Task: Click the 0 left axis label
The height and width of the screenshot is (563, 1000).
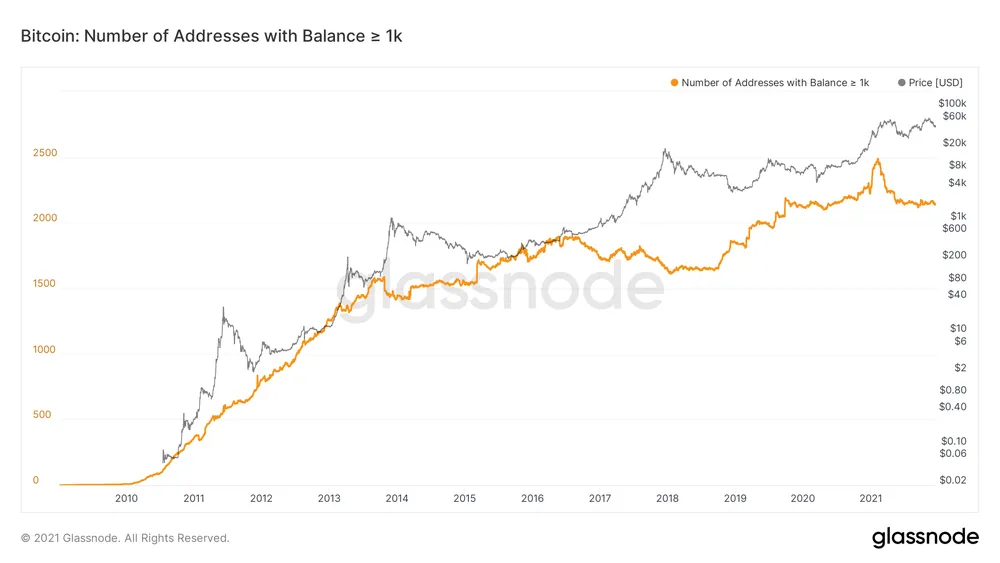Action: tap(36, 480)
